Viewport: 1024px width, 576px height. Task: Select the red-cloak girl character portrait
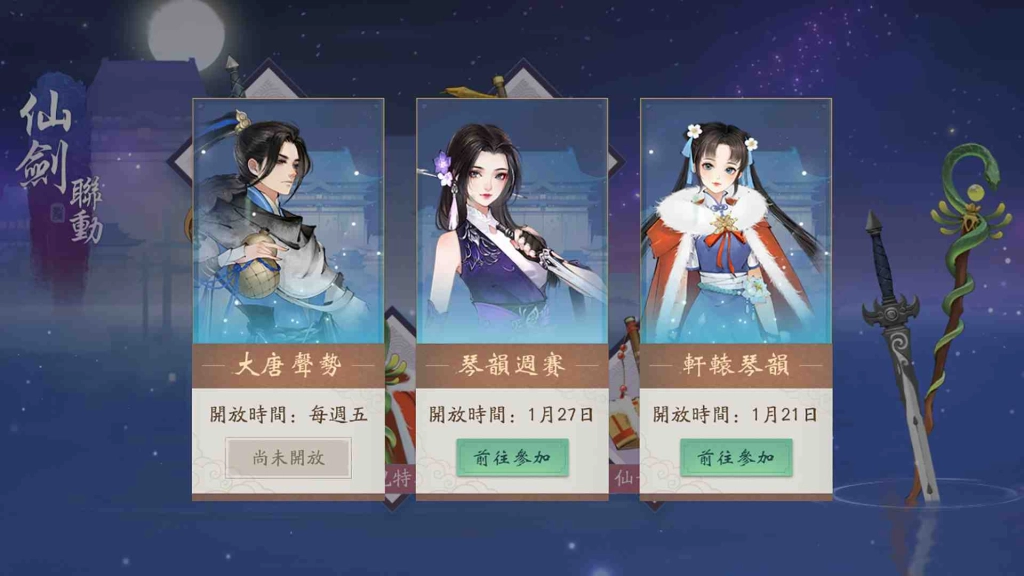coord(736,222)
